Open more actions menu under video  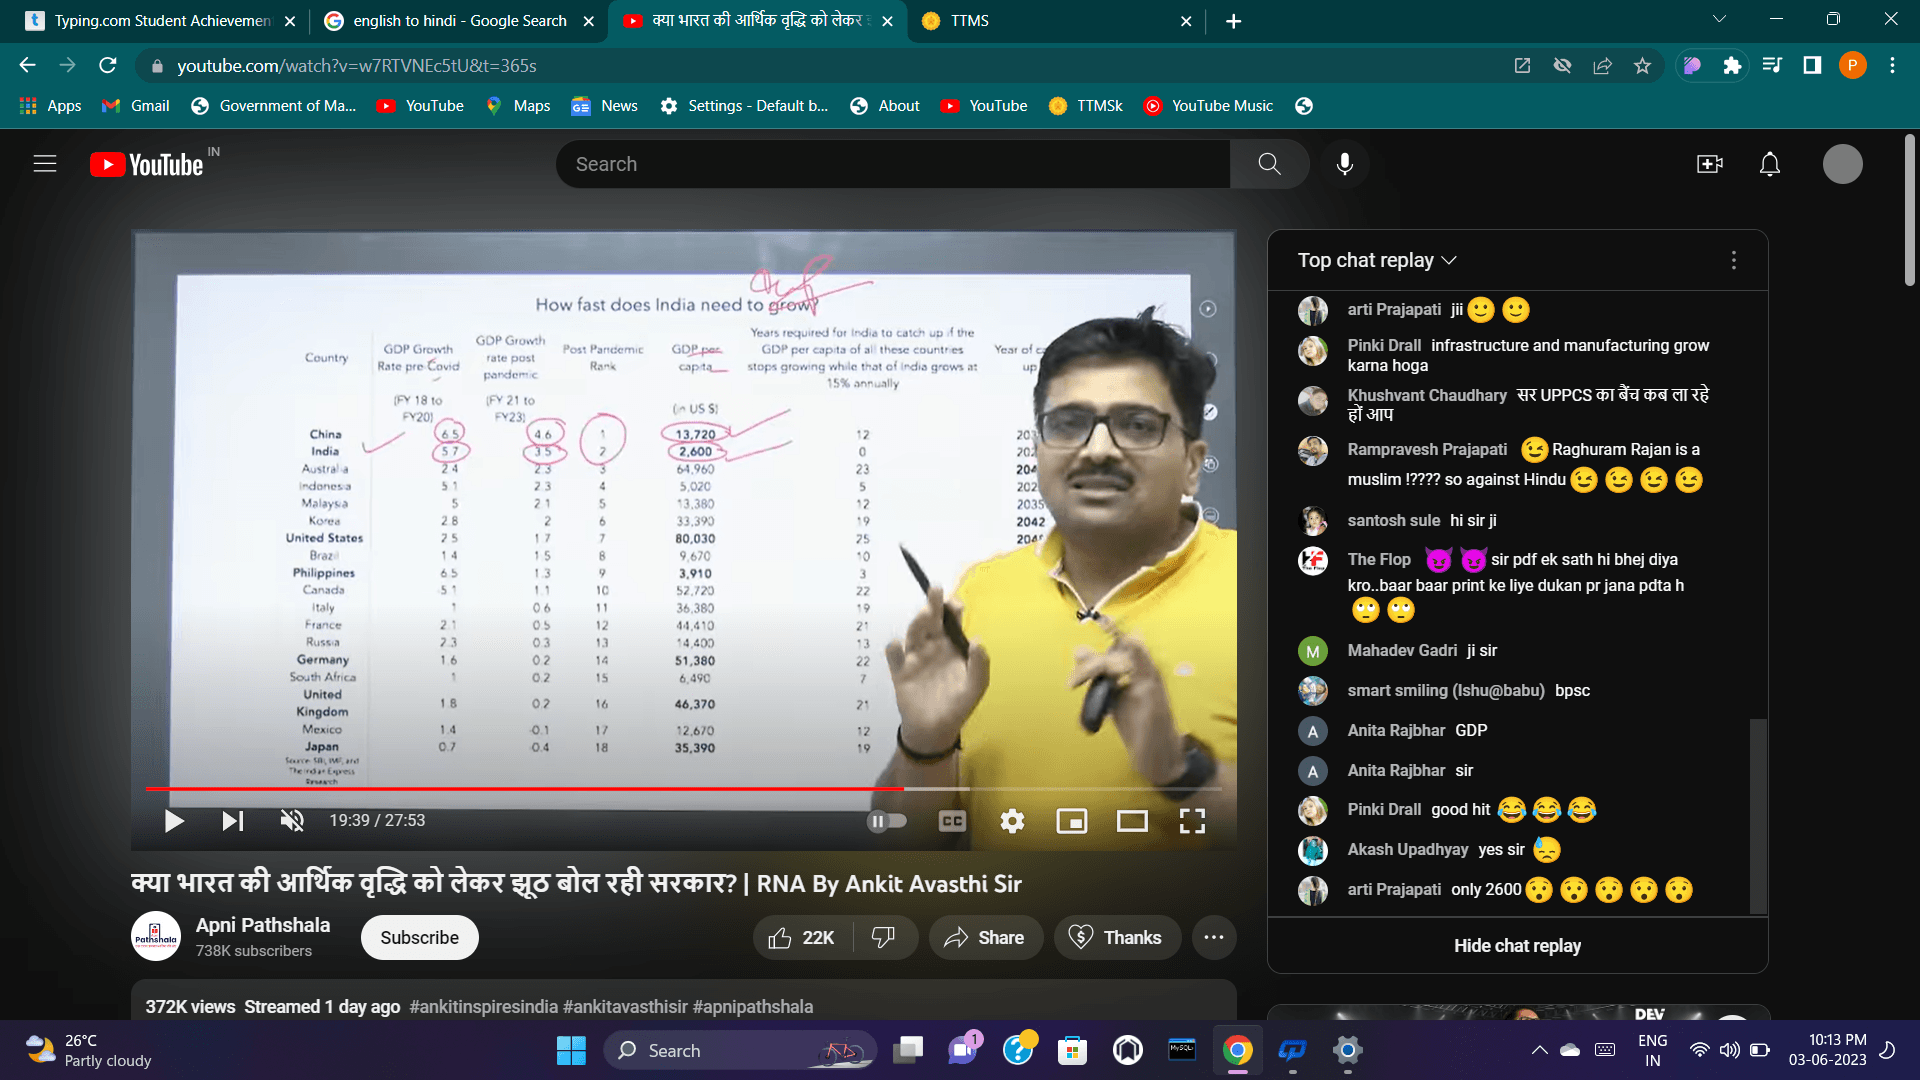[x=1214, y=938]
